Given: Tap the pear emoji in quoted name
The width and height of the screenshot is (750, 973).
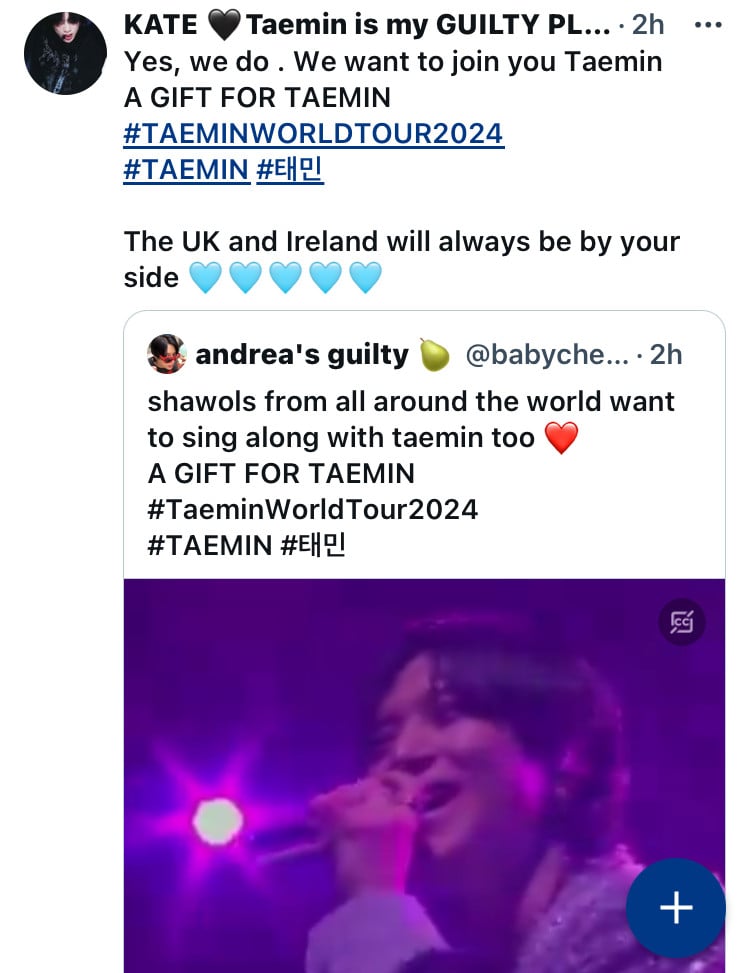Looking at the screenshot, I should coord(434,354).
